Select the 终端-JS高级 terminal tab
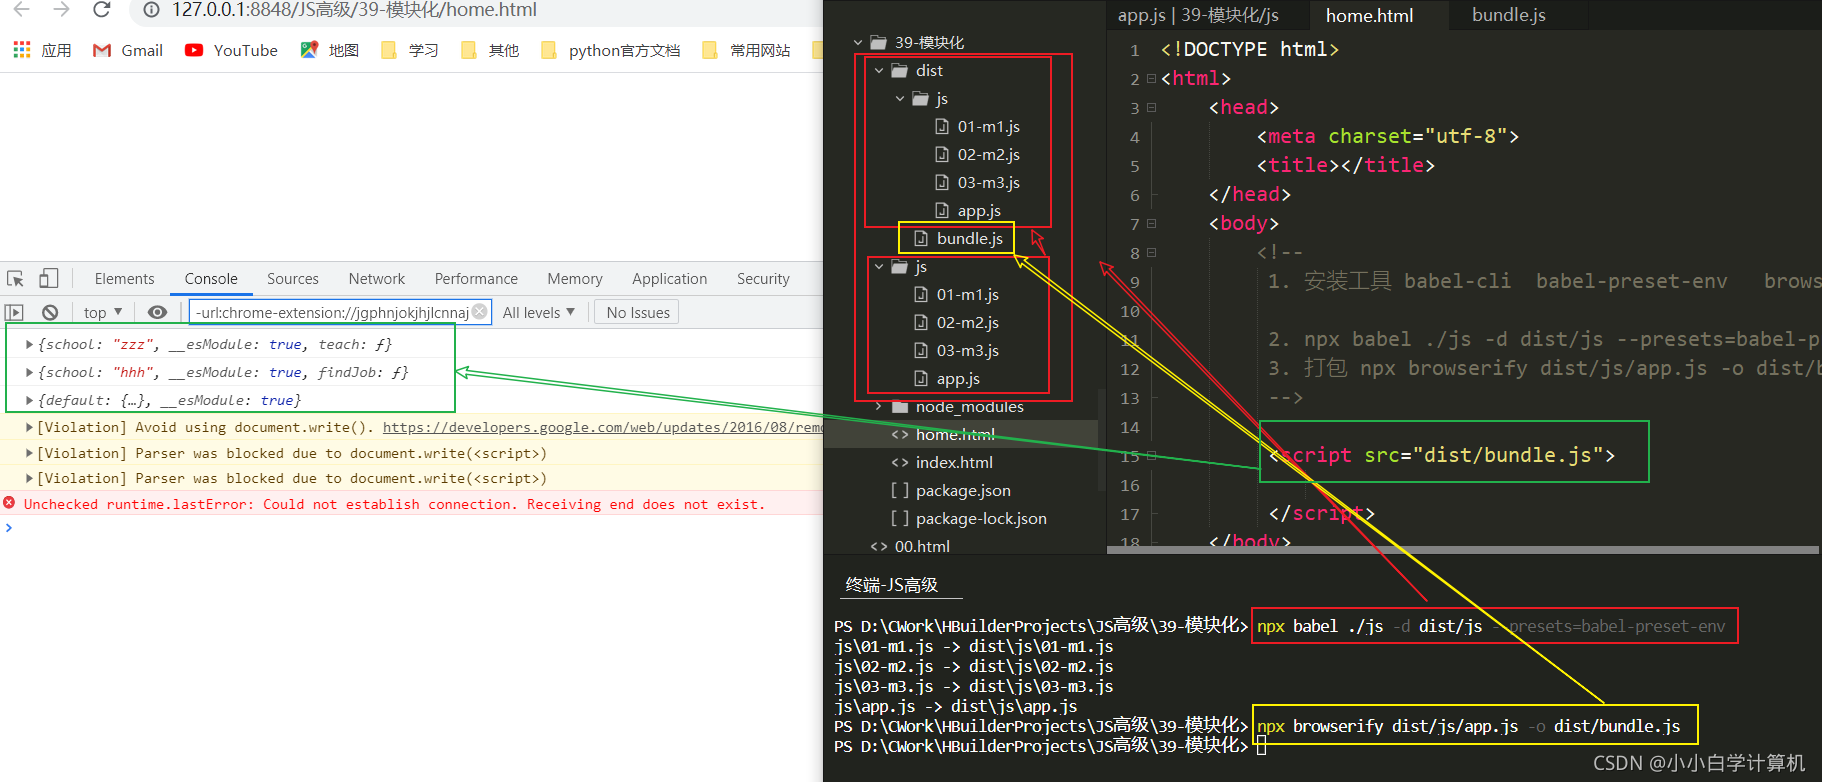Viewport: 1822px width, 782px height. [891, 584]
